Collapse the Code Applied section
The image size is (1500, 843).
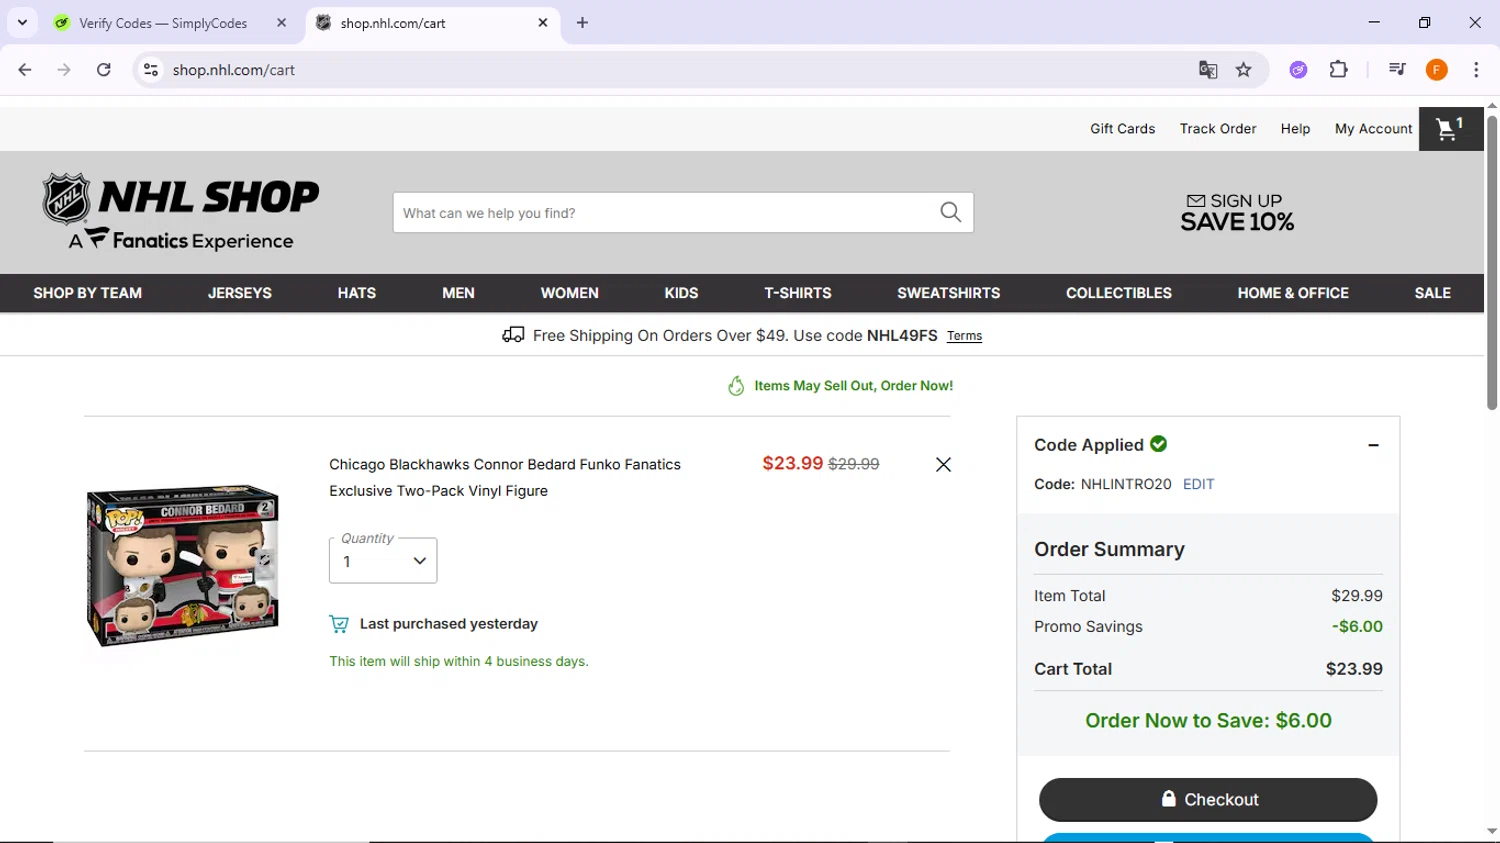1373,445
